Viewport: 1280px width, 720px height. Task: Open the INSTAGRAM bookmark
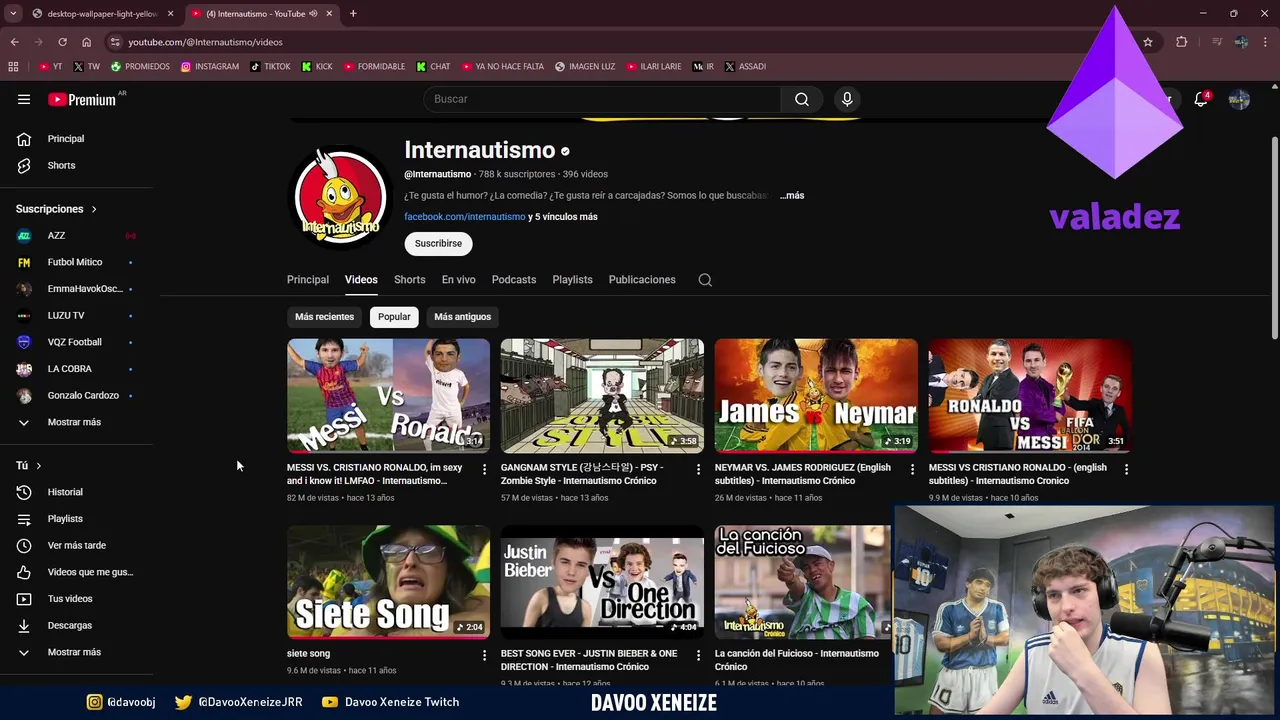210,66
